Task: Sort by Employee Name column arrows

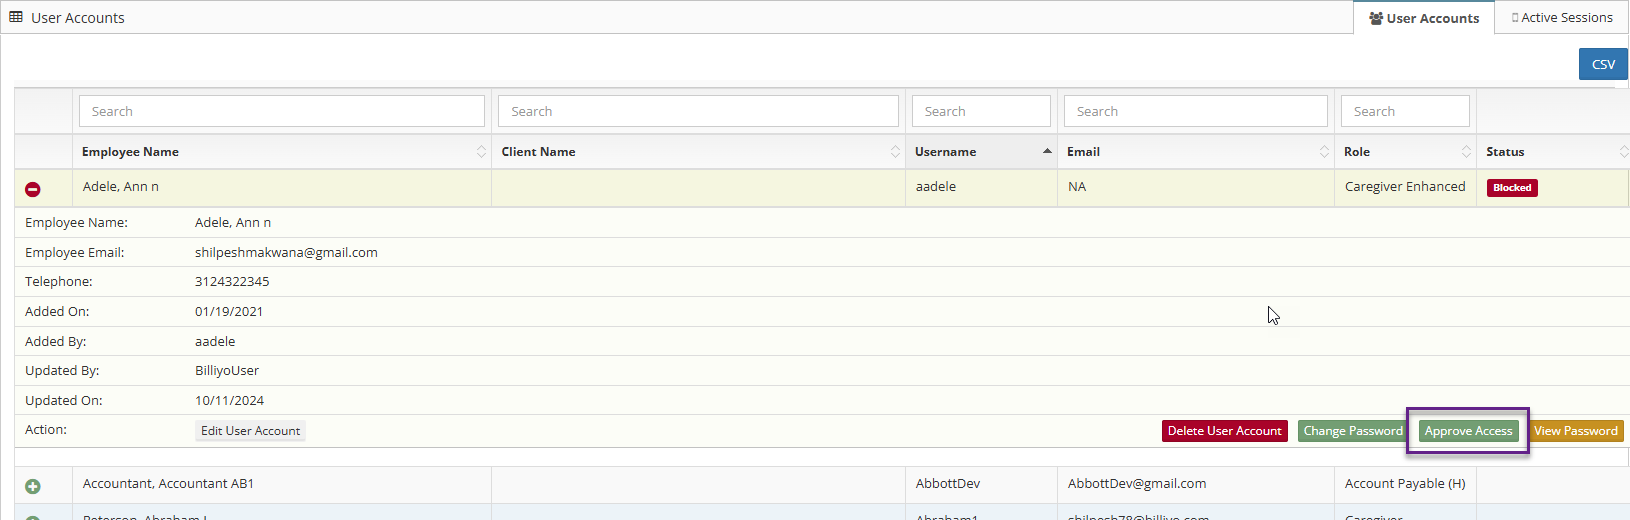Action: (481, 152)
